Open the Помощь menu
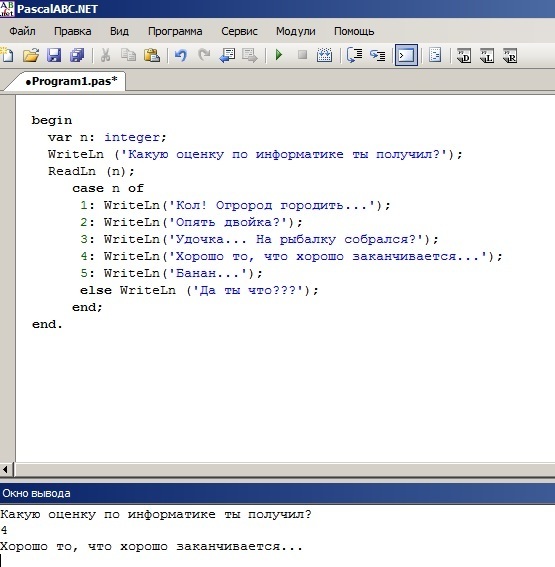 pos(354,31)
